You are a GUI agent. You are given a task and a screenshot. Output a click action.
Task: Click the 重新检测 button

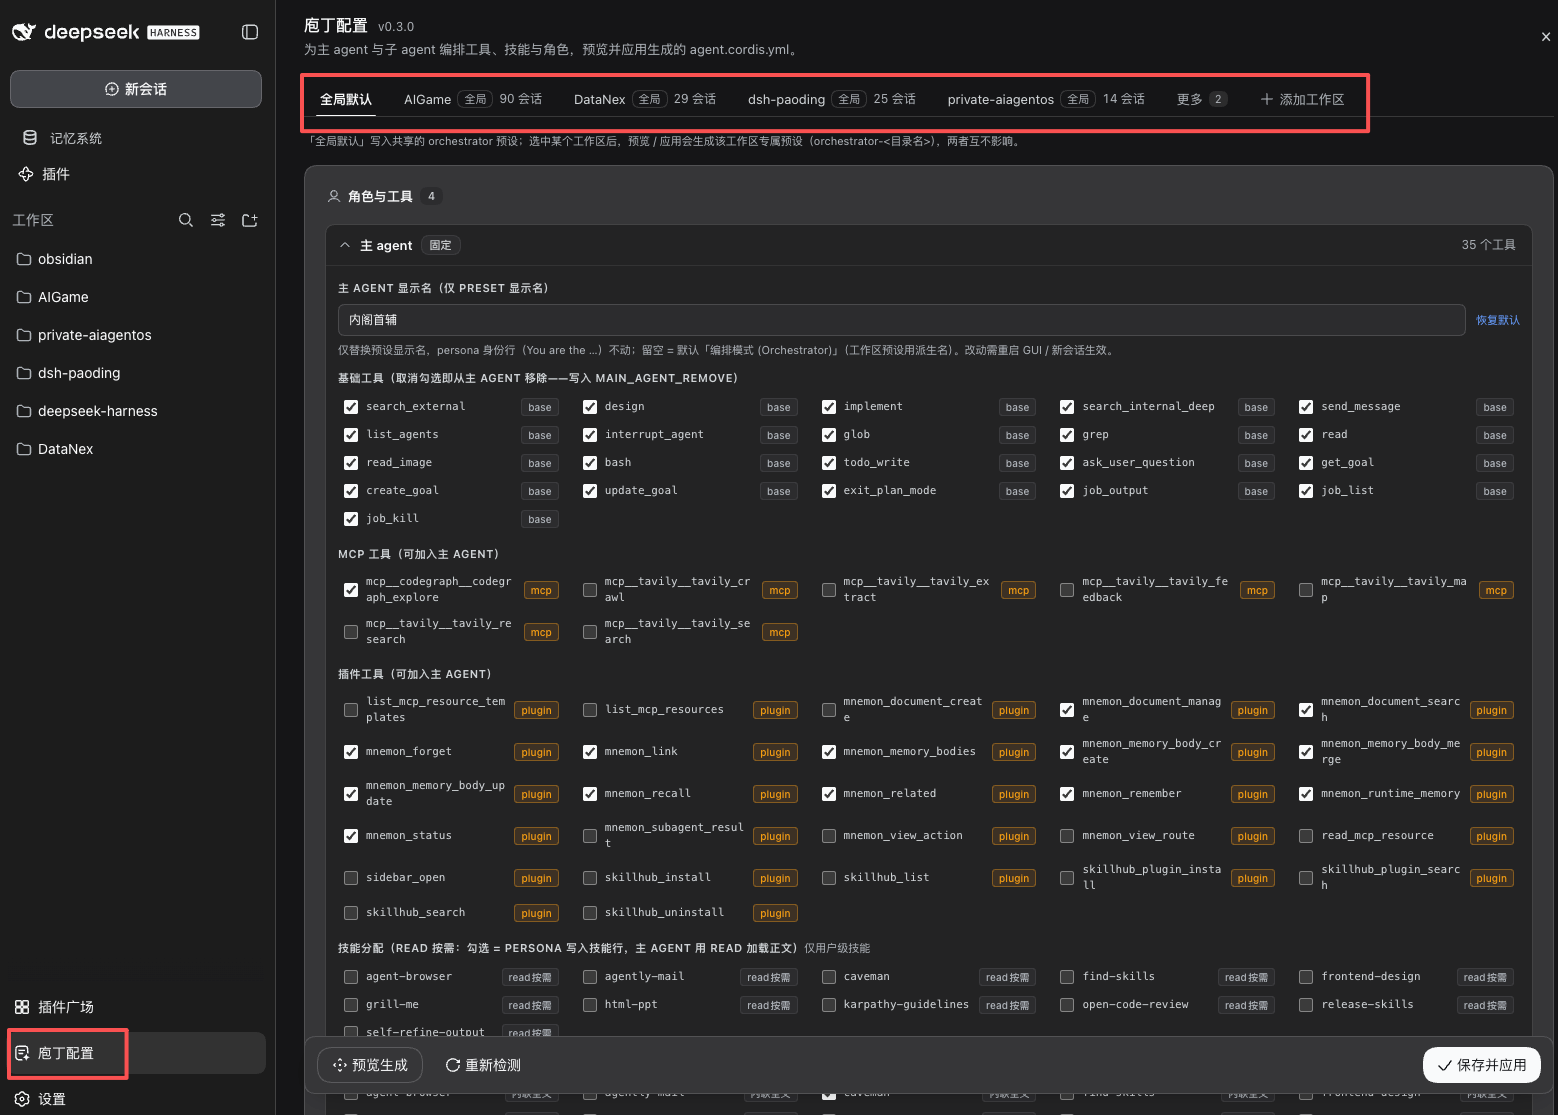click(x=483, y=1065)
